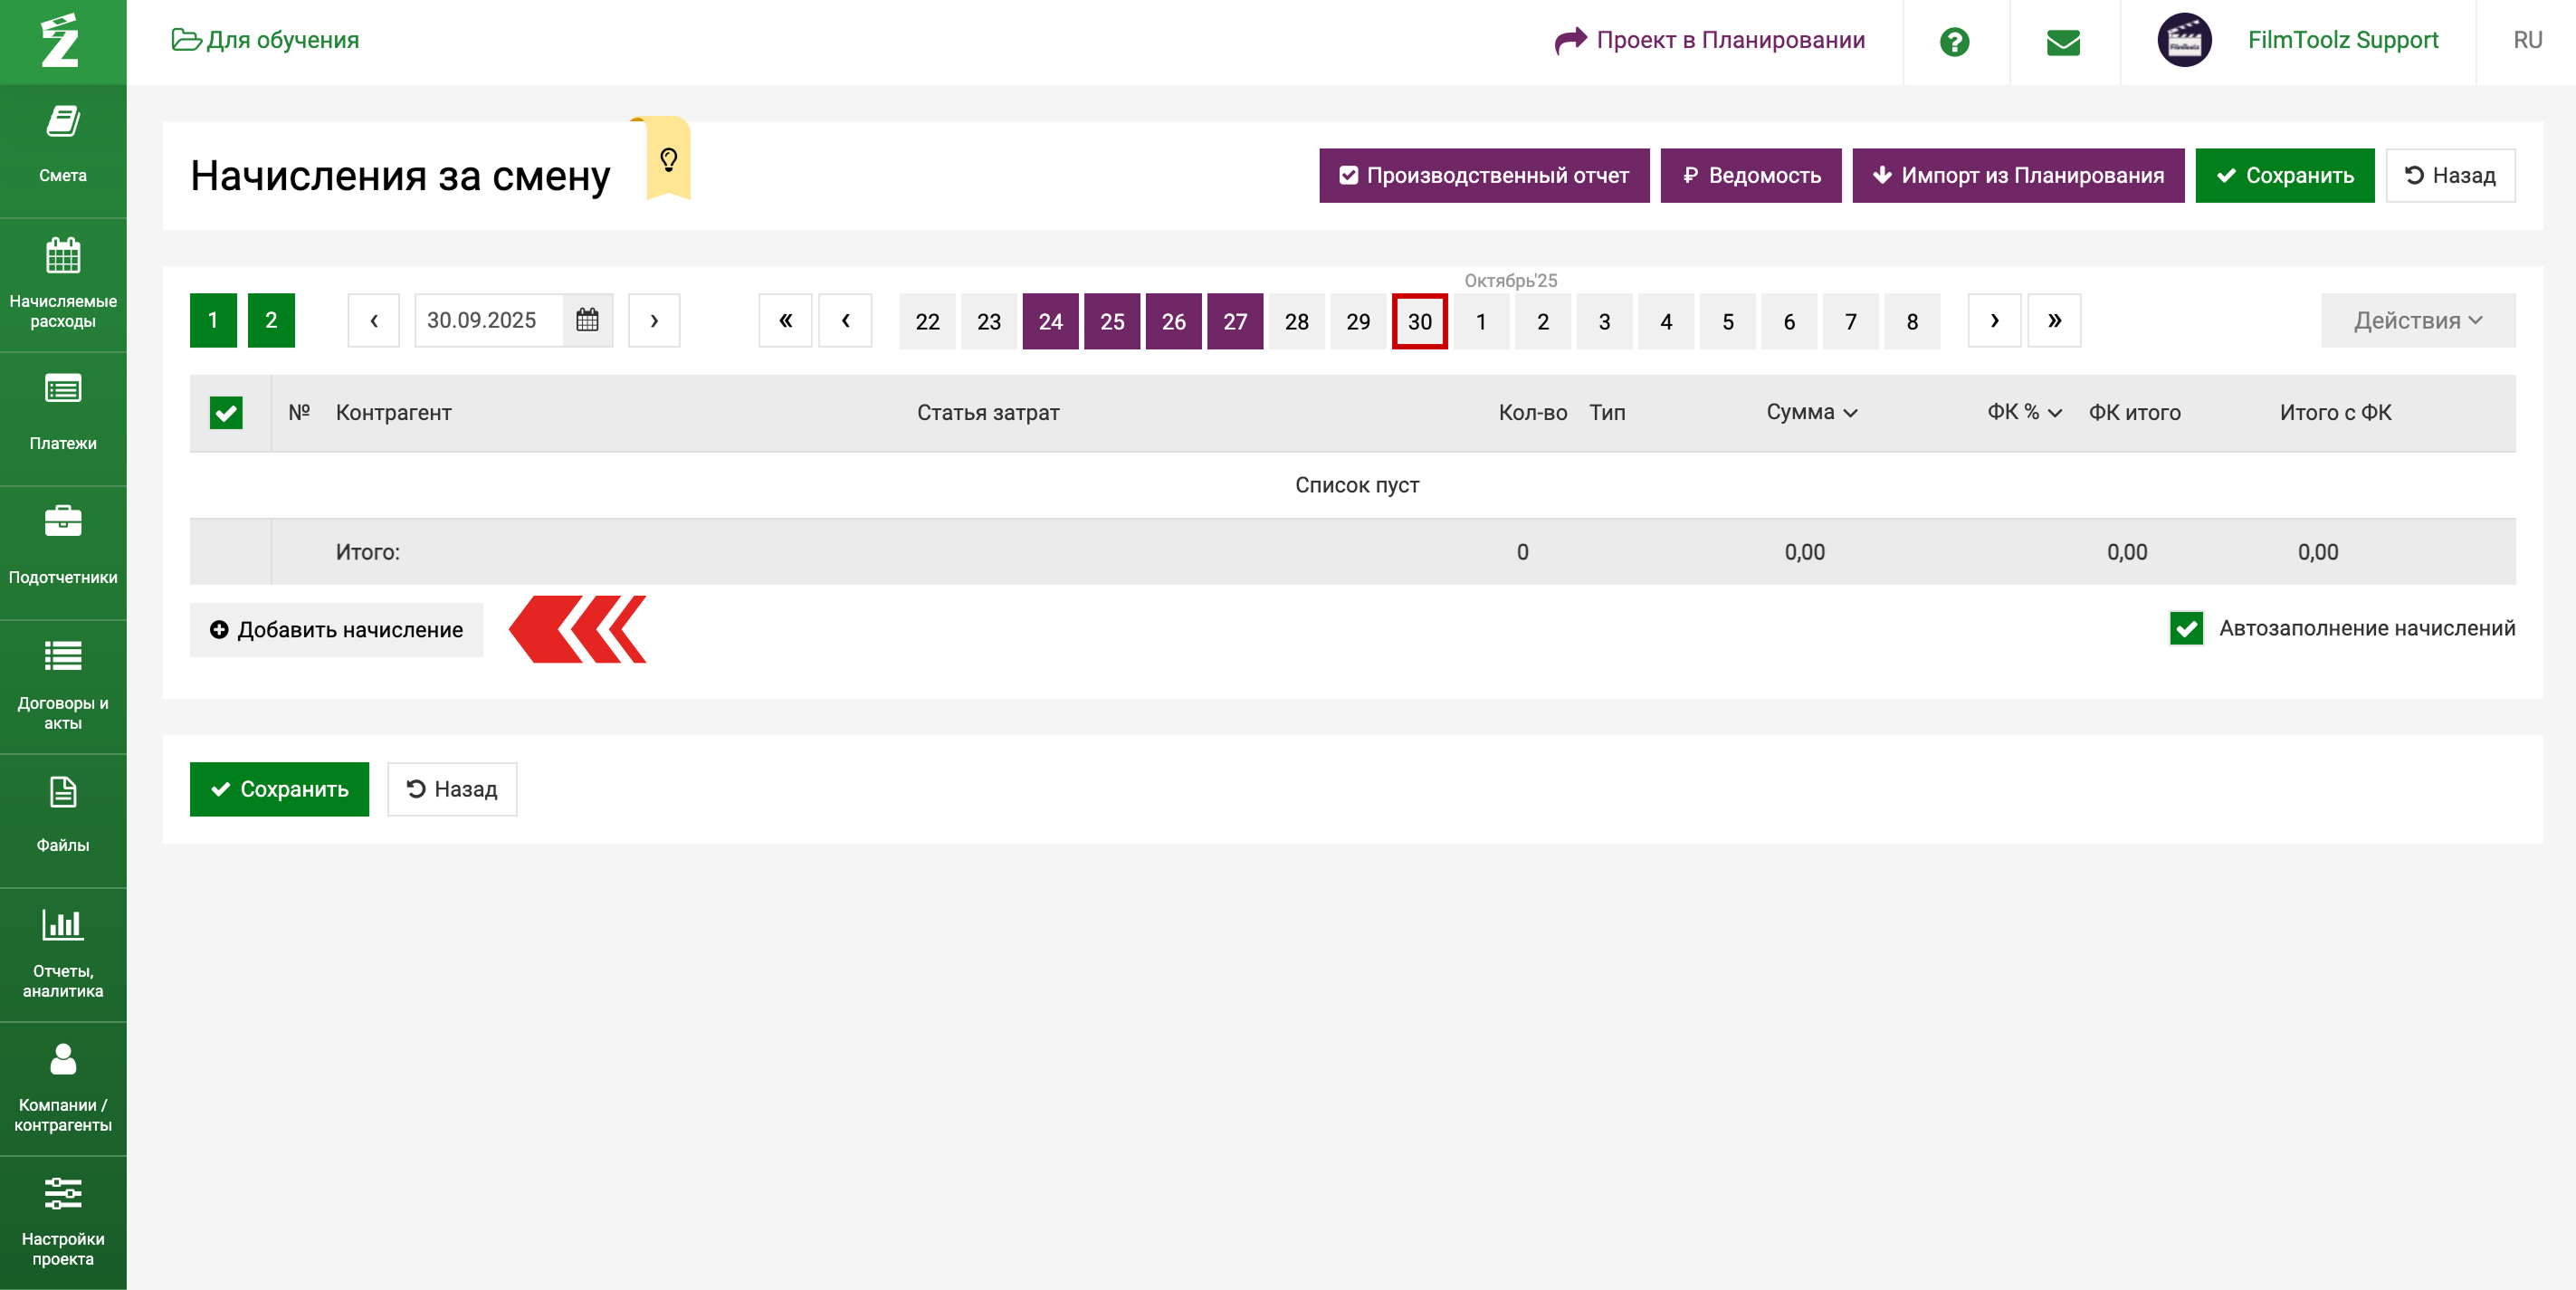The height and width of the screenshot is (1290, 2576).
Task: Toggle the select-all checkbox in table header
Action: coord(226,413)
